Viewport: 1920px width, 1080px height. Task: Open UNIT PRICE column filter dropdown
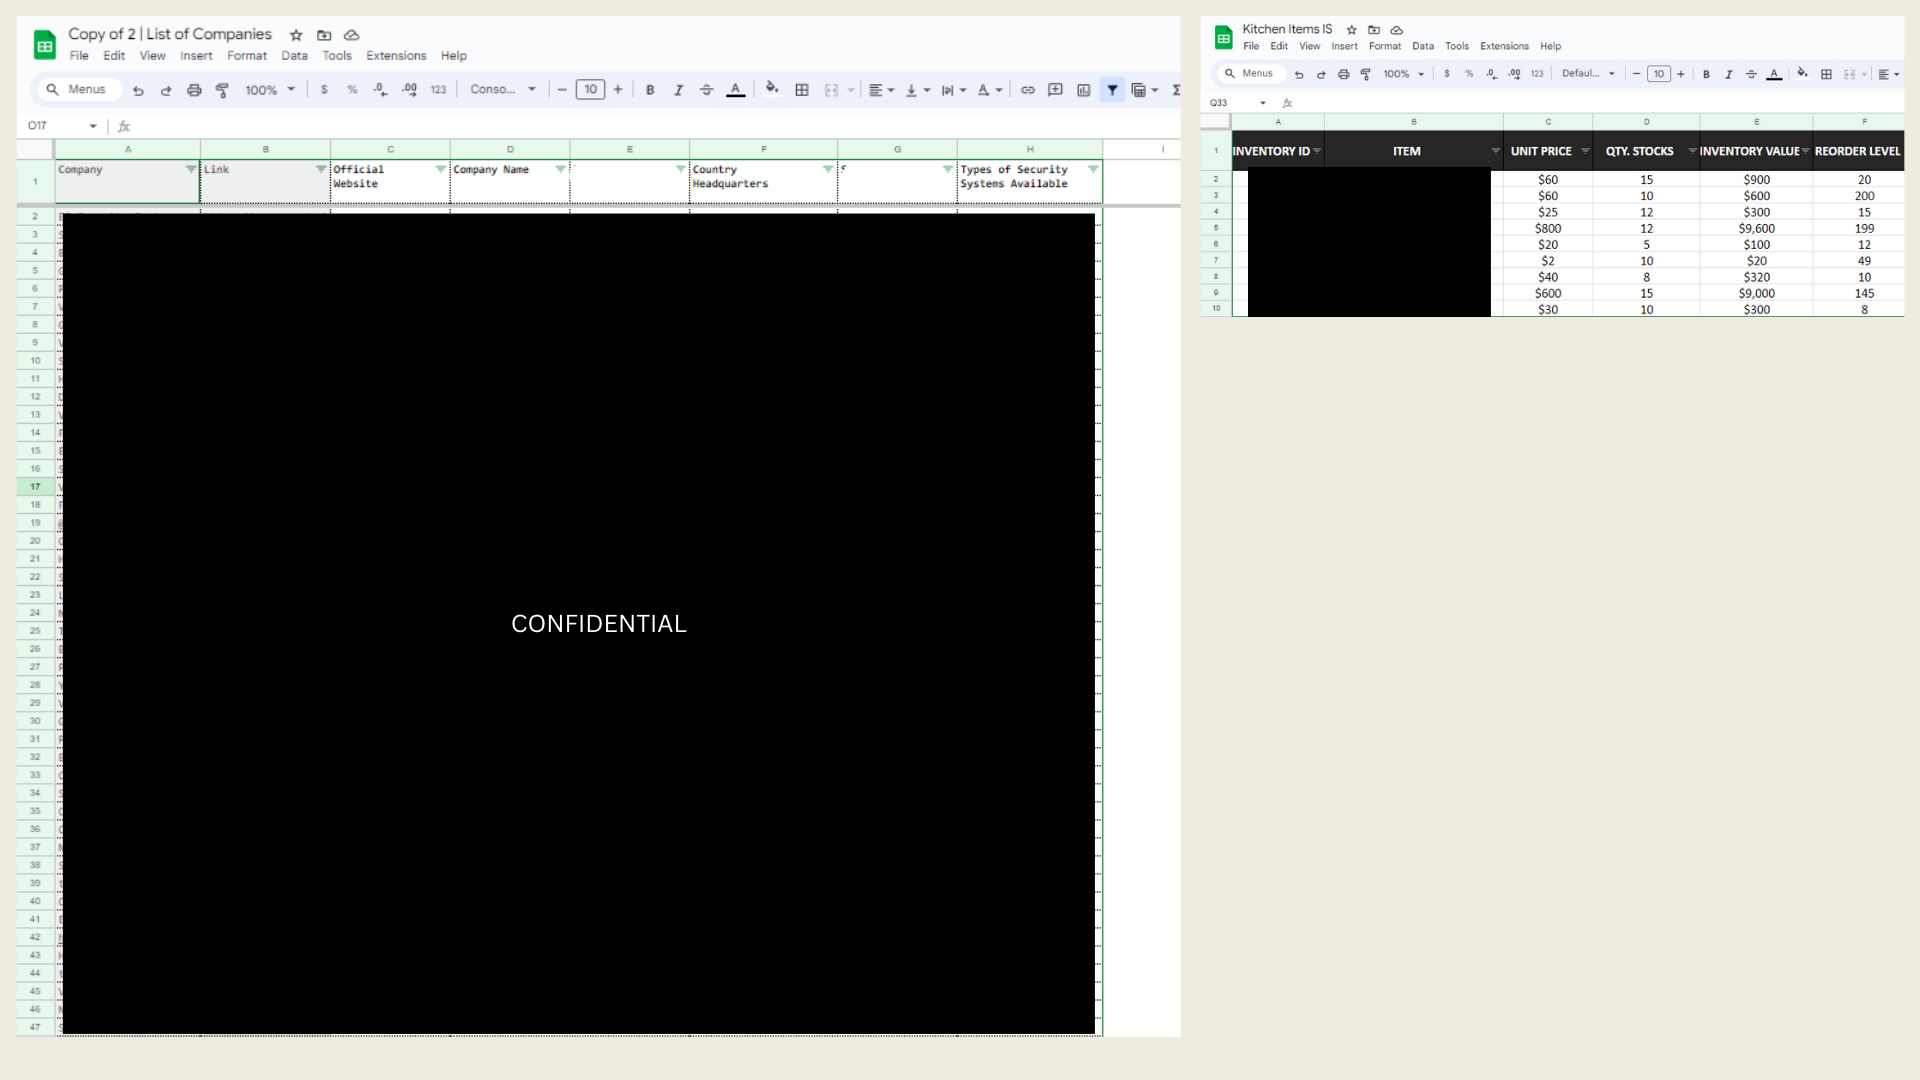coord(1585,151)
